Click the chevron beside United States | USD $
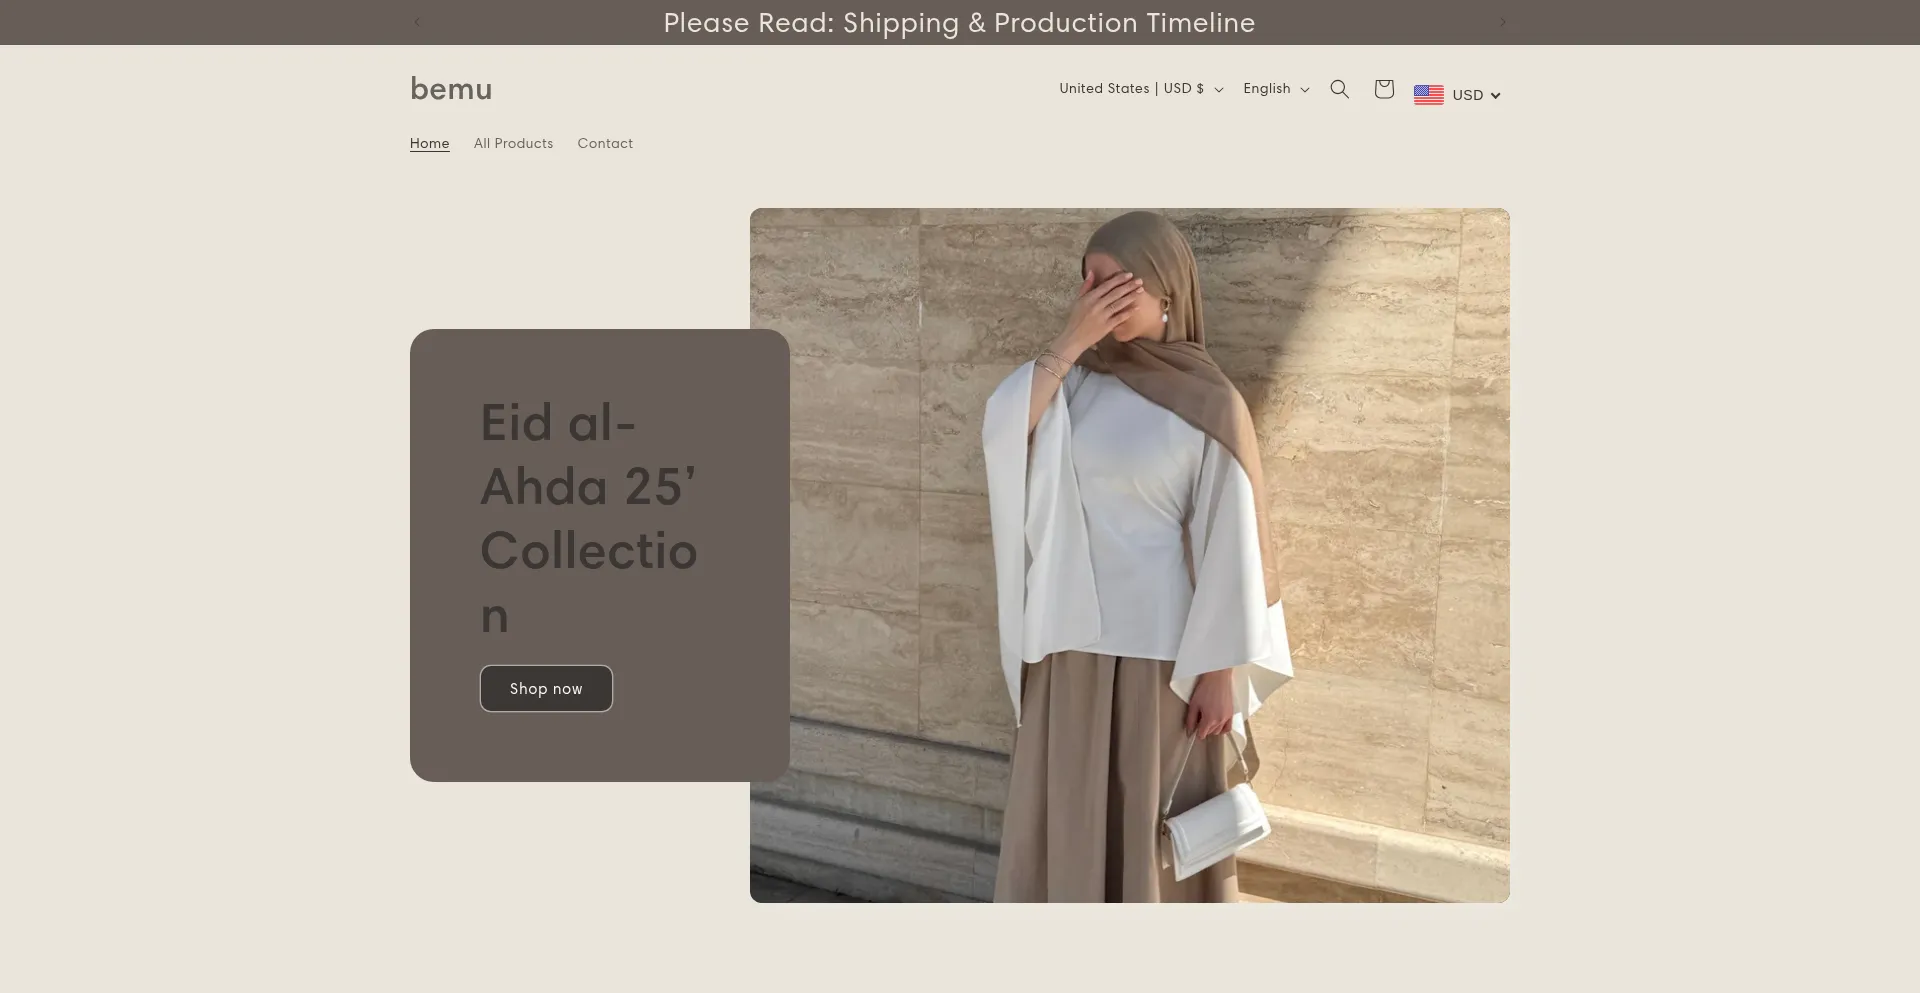The image size is (1920, 993). click(1218, 90)
